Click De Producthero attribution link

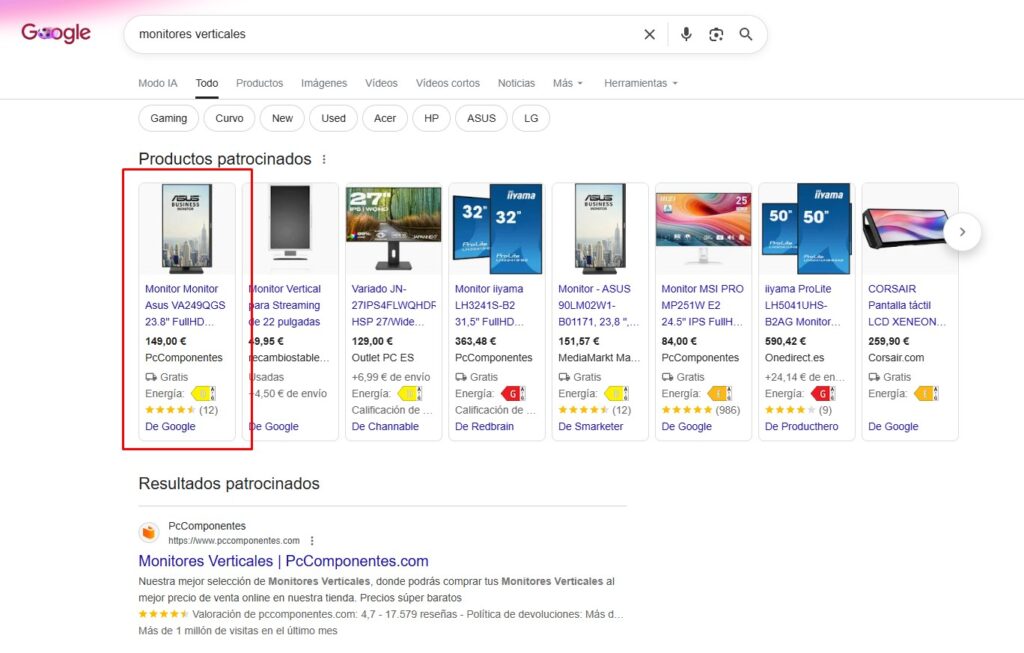point(801,426)
